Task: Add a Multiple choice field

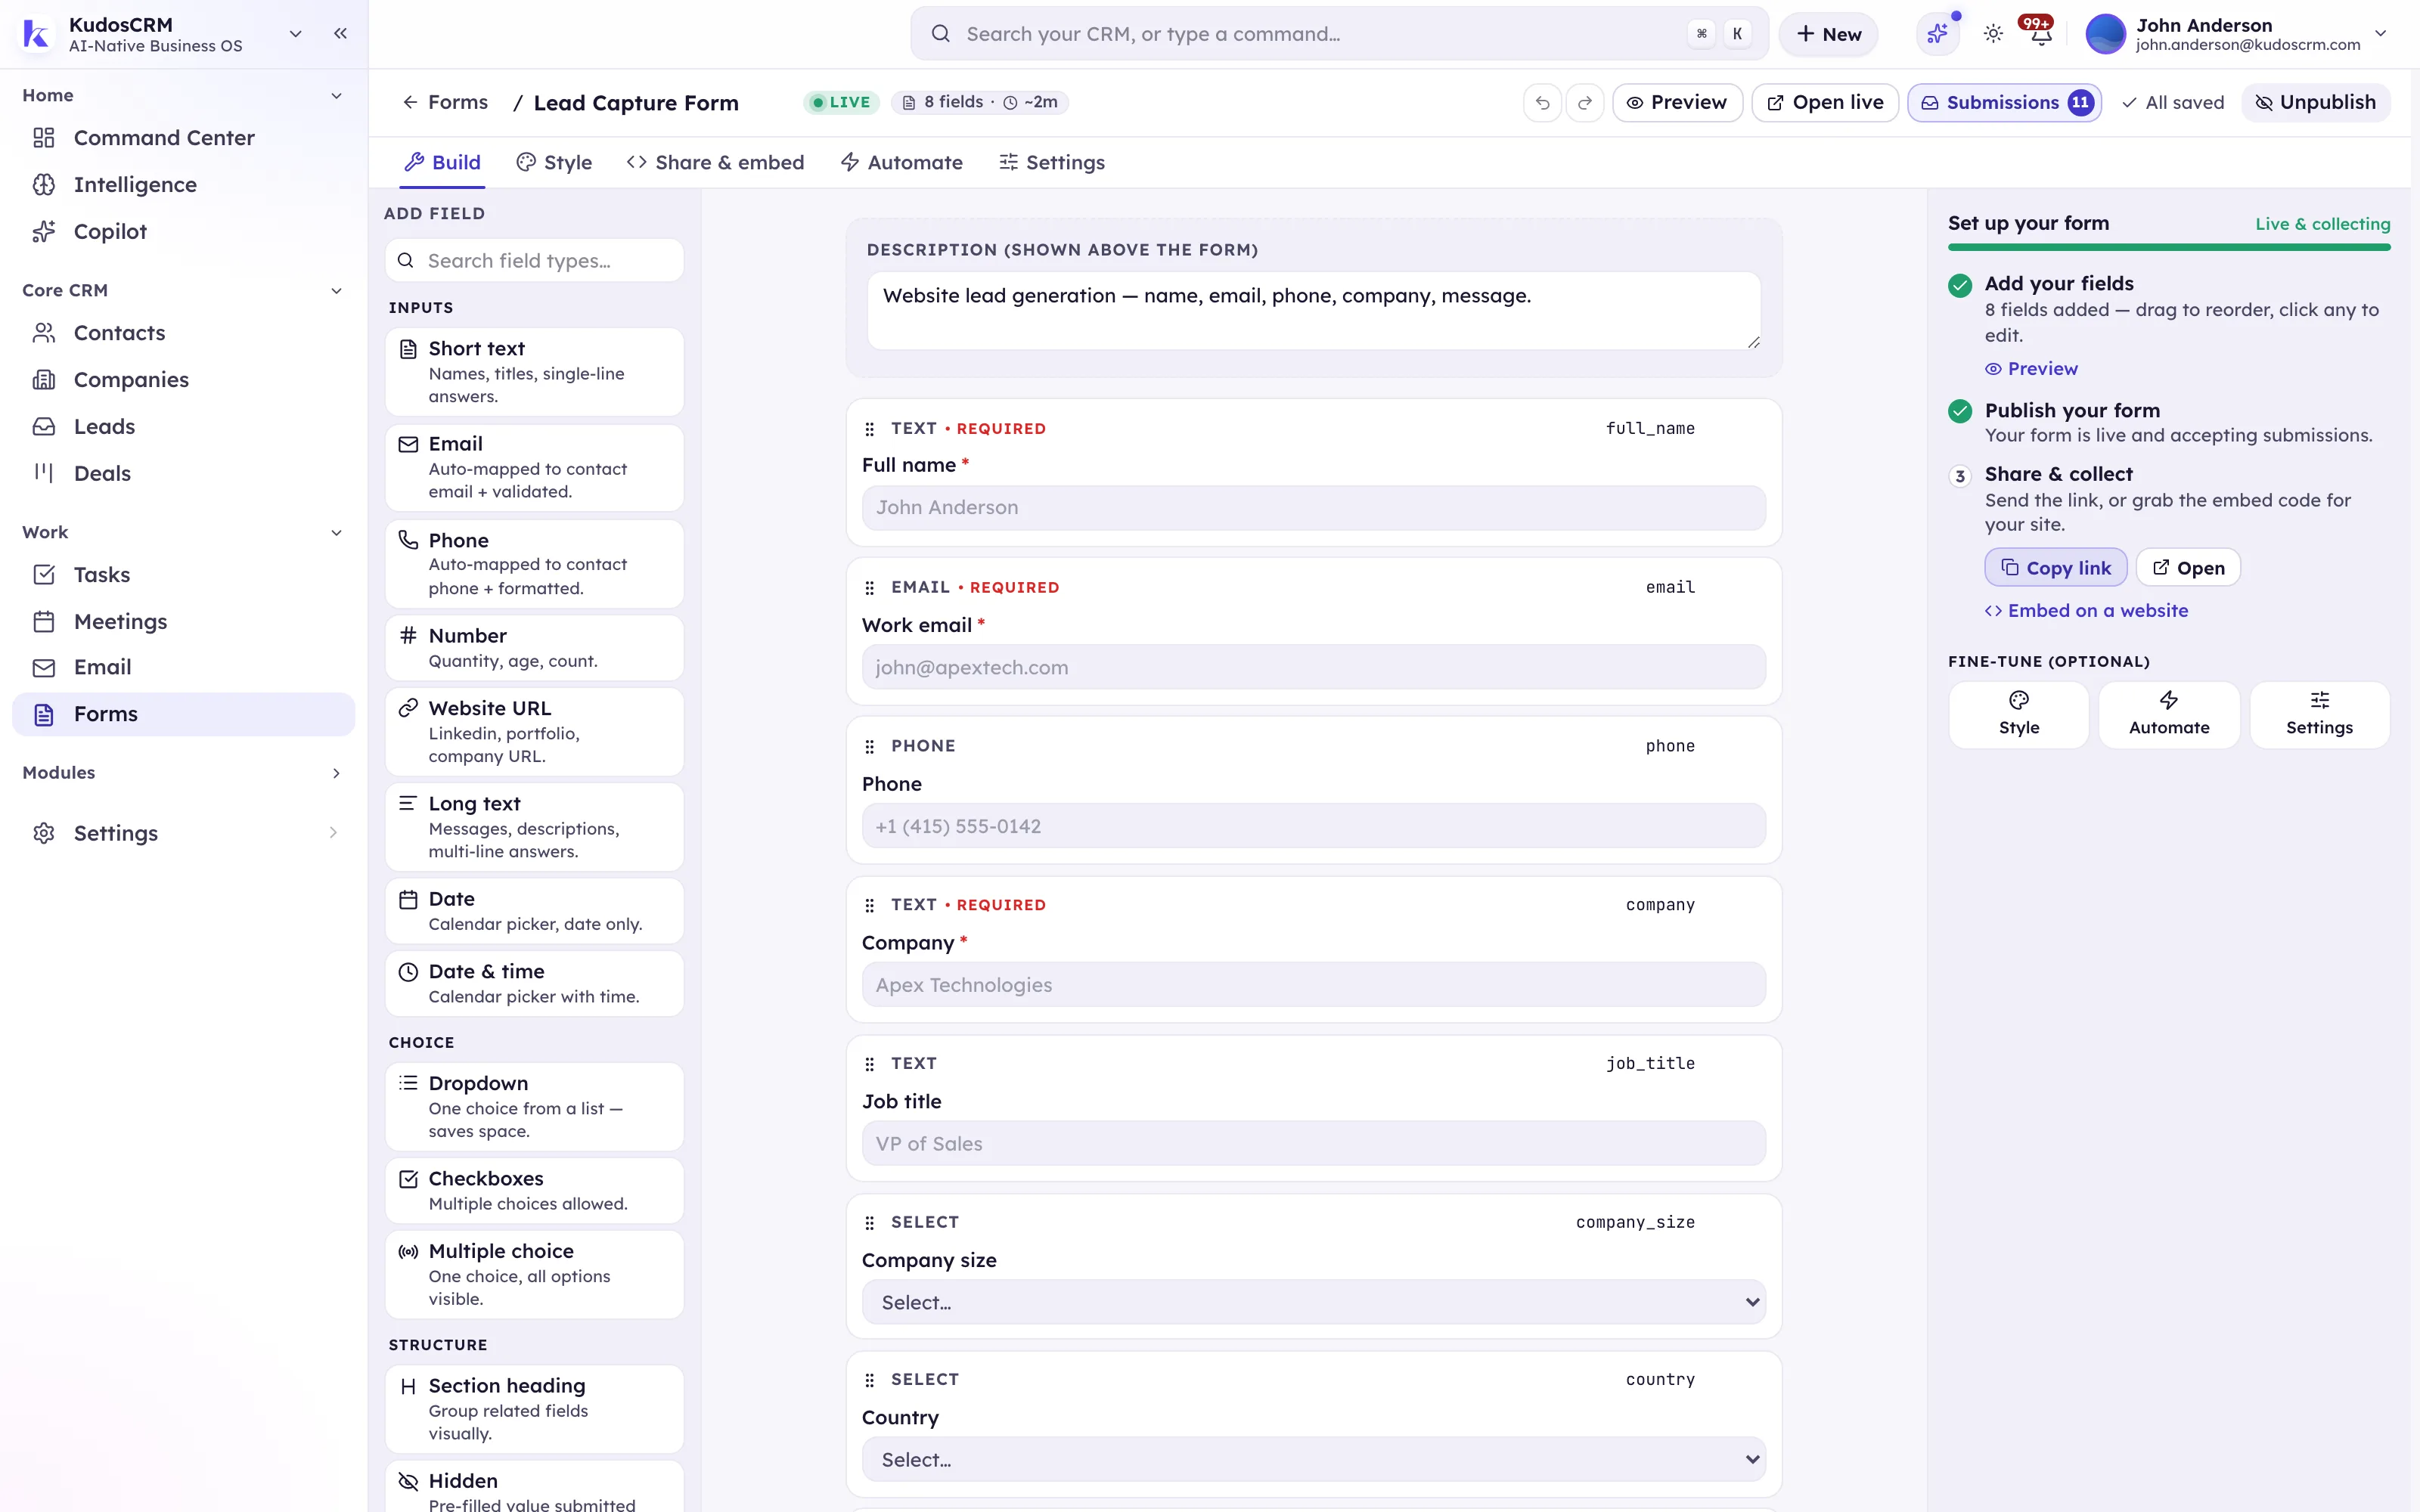Action: pos(534,1275)
